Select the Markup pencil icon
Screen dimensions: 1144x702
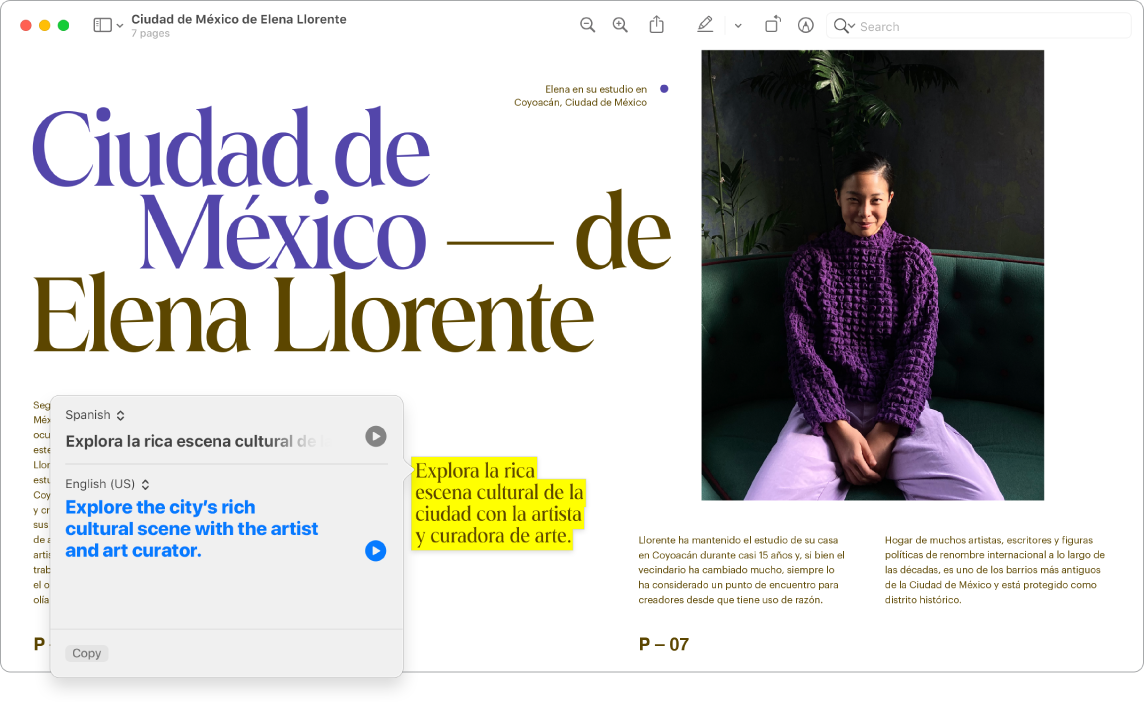click(704, 25)
